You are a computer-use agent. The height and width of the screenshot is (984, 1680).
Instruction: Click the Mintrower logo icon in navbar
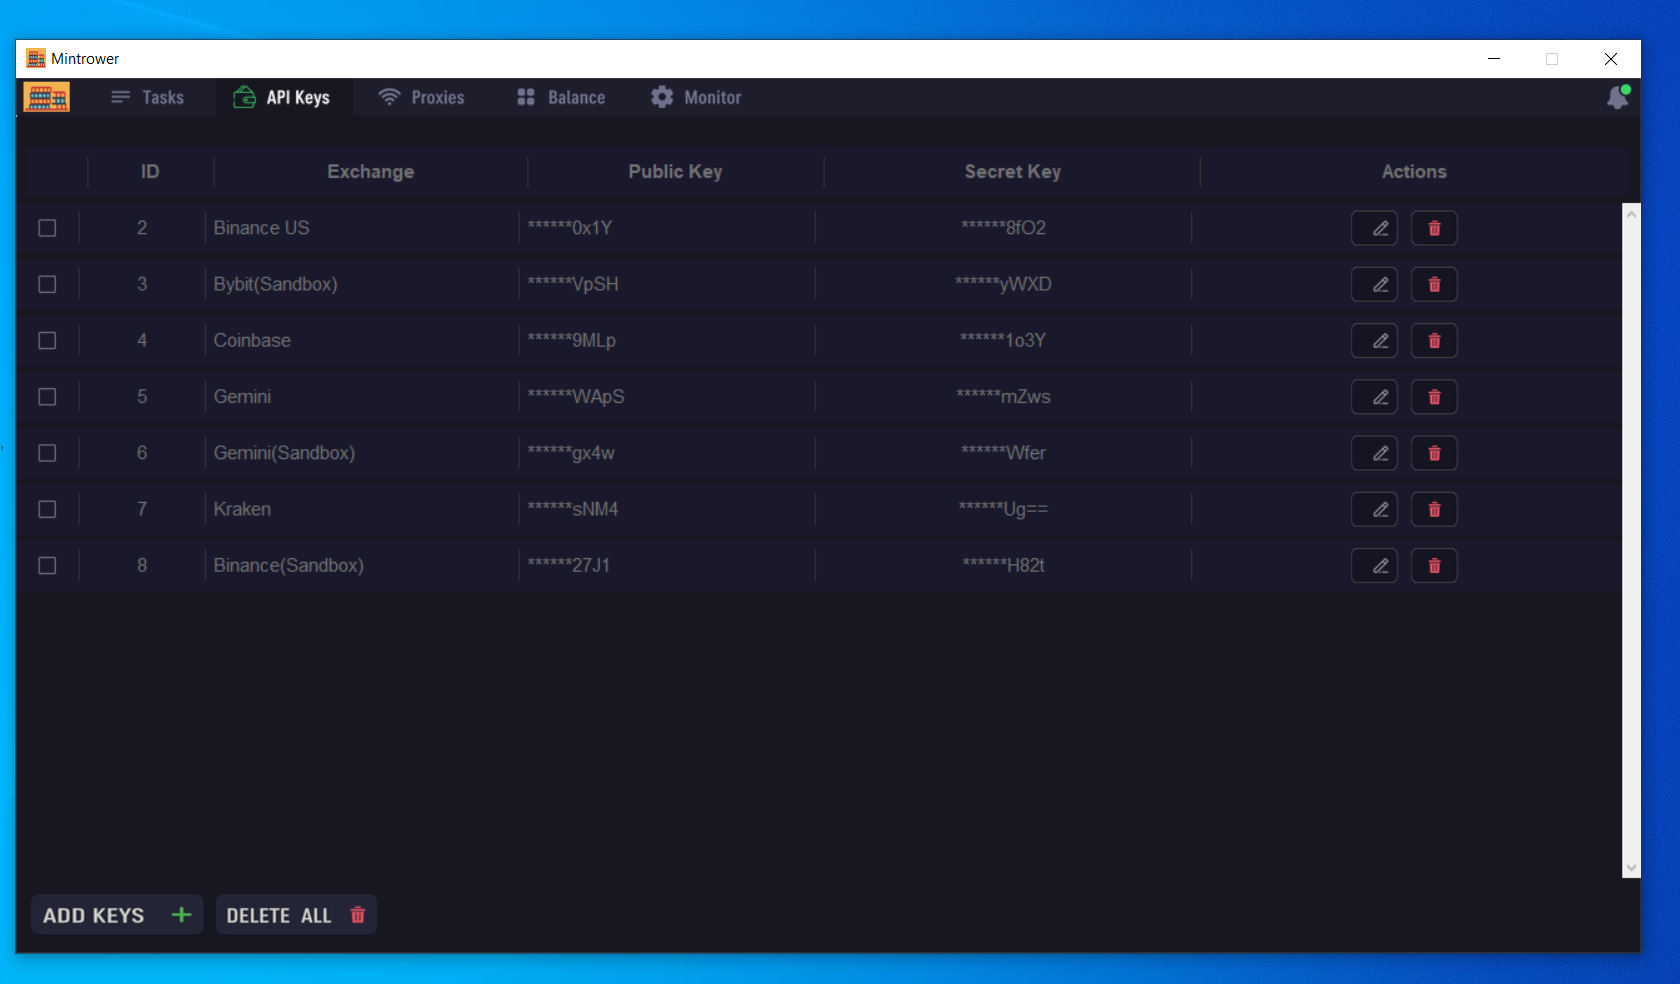coord(47,97)
